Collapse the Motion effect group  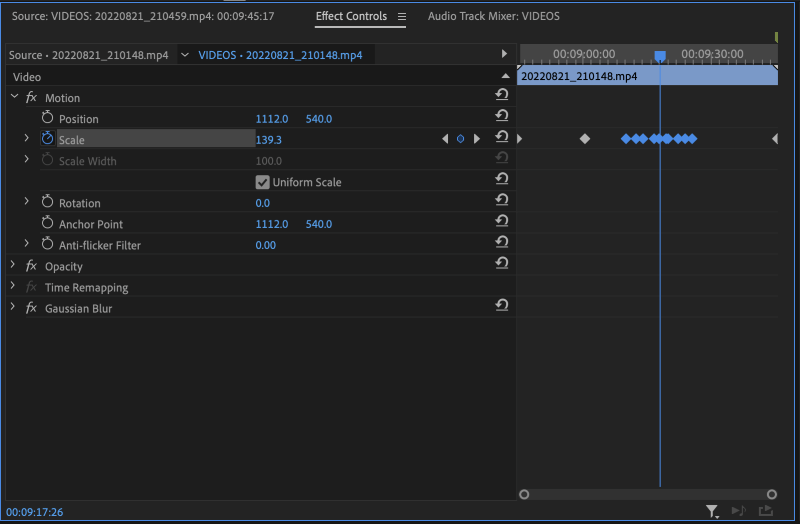click(14, 96)
